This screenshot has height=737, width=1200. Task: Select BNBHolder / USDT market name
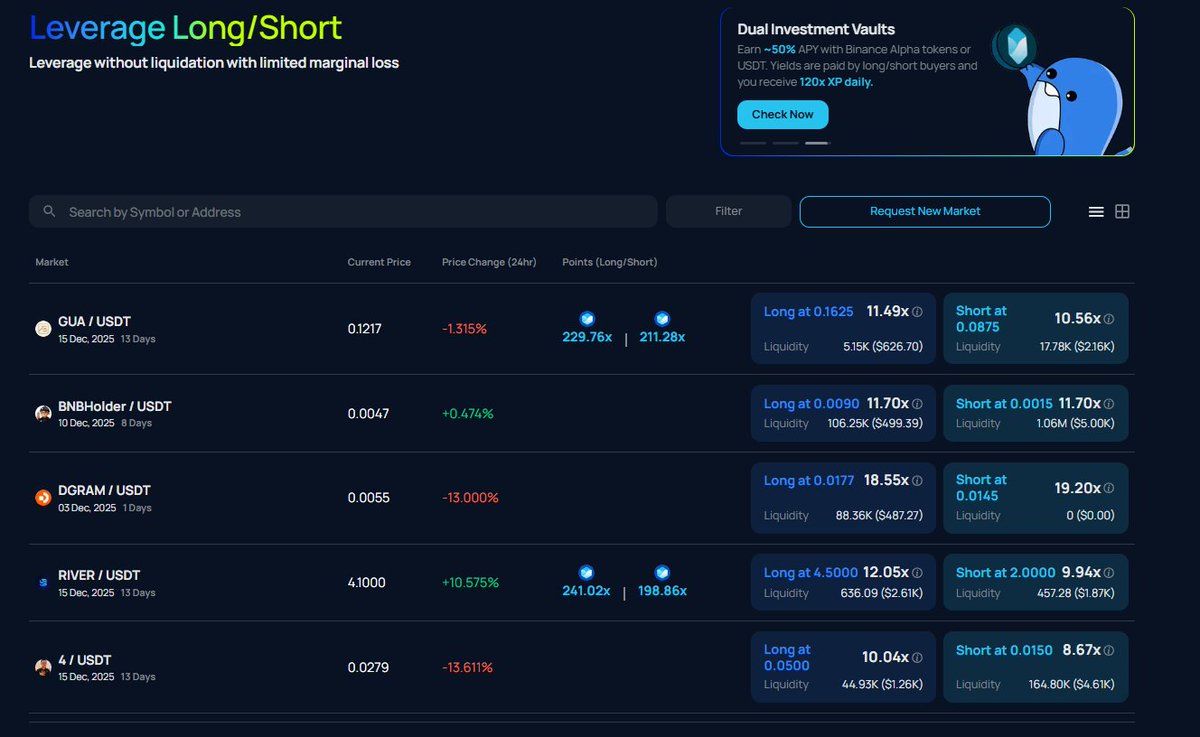pos(114,406)
